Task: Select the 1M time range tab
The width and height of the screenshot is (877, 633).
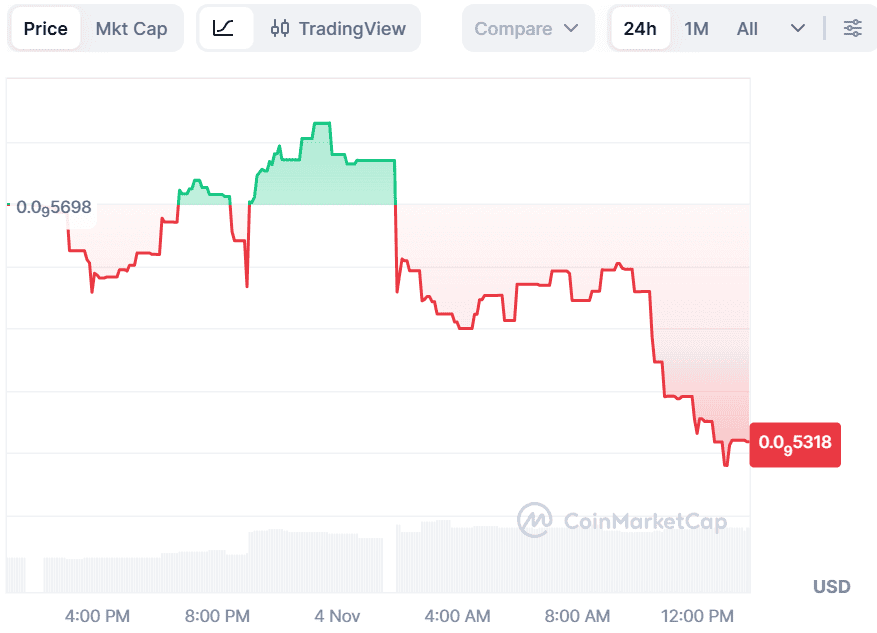Action: click(696, 28)
